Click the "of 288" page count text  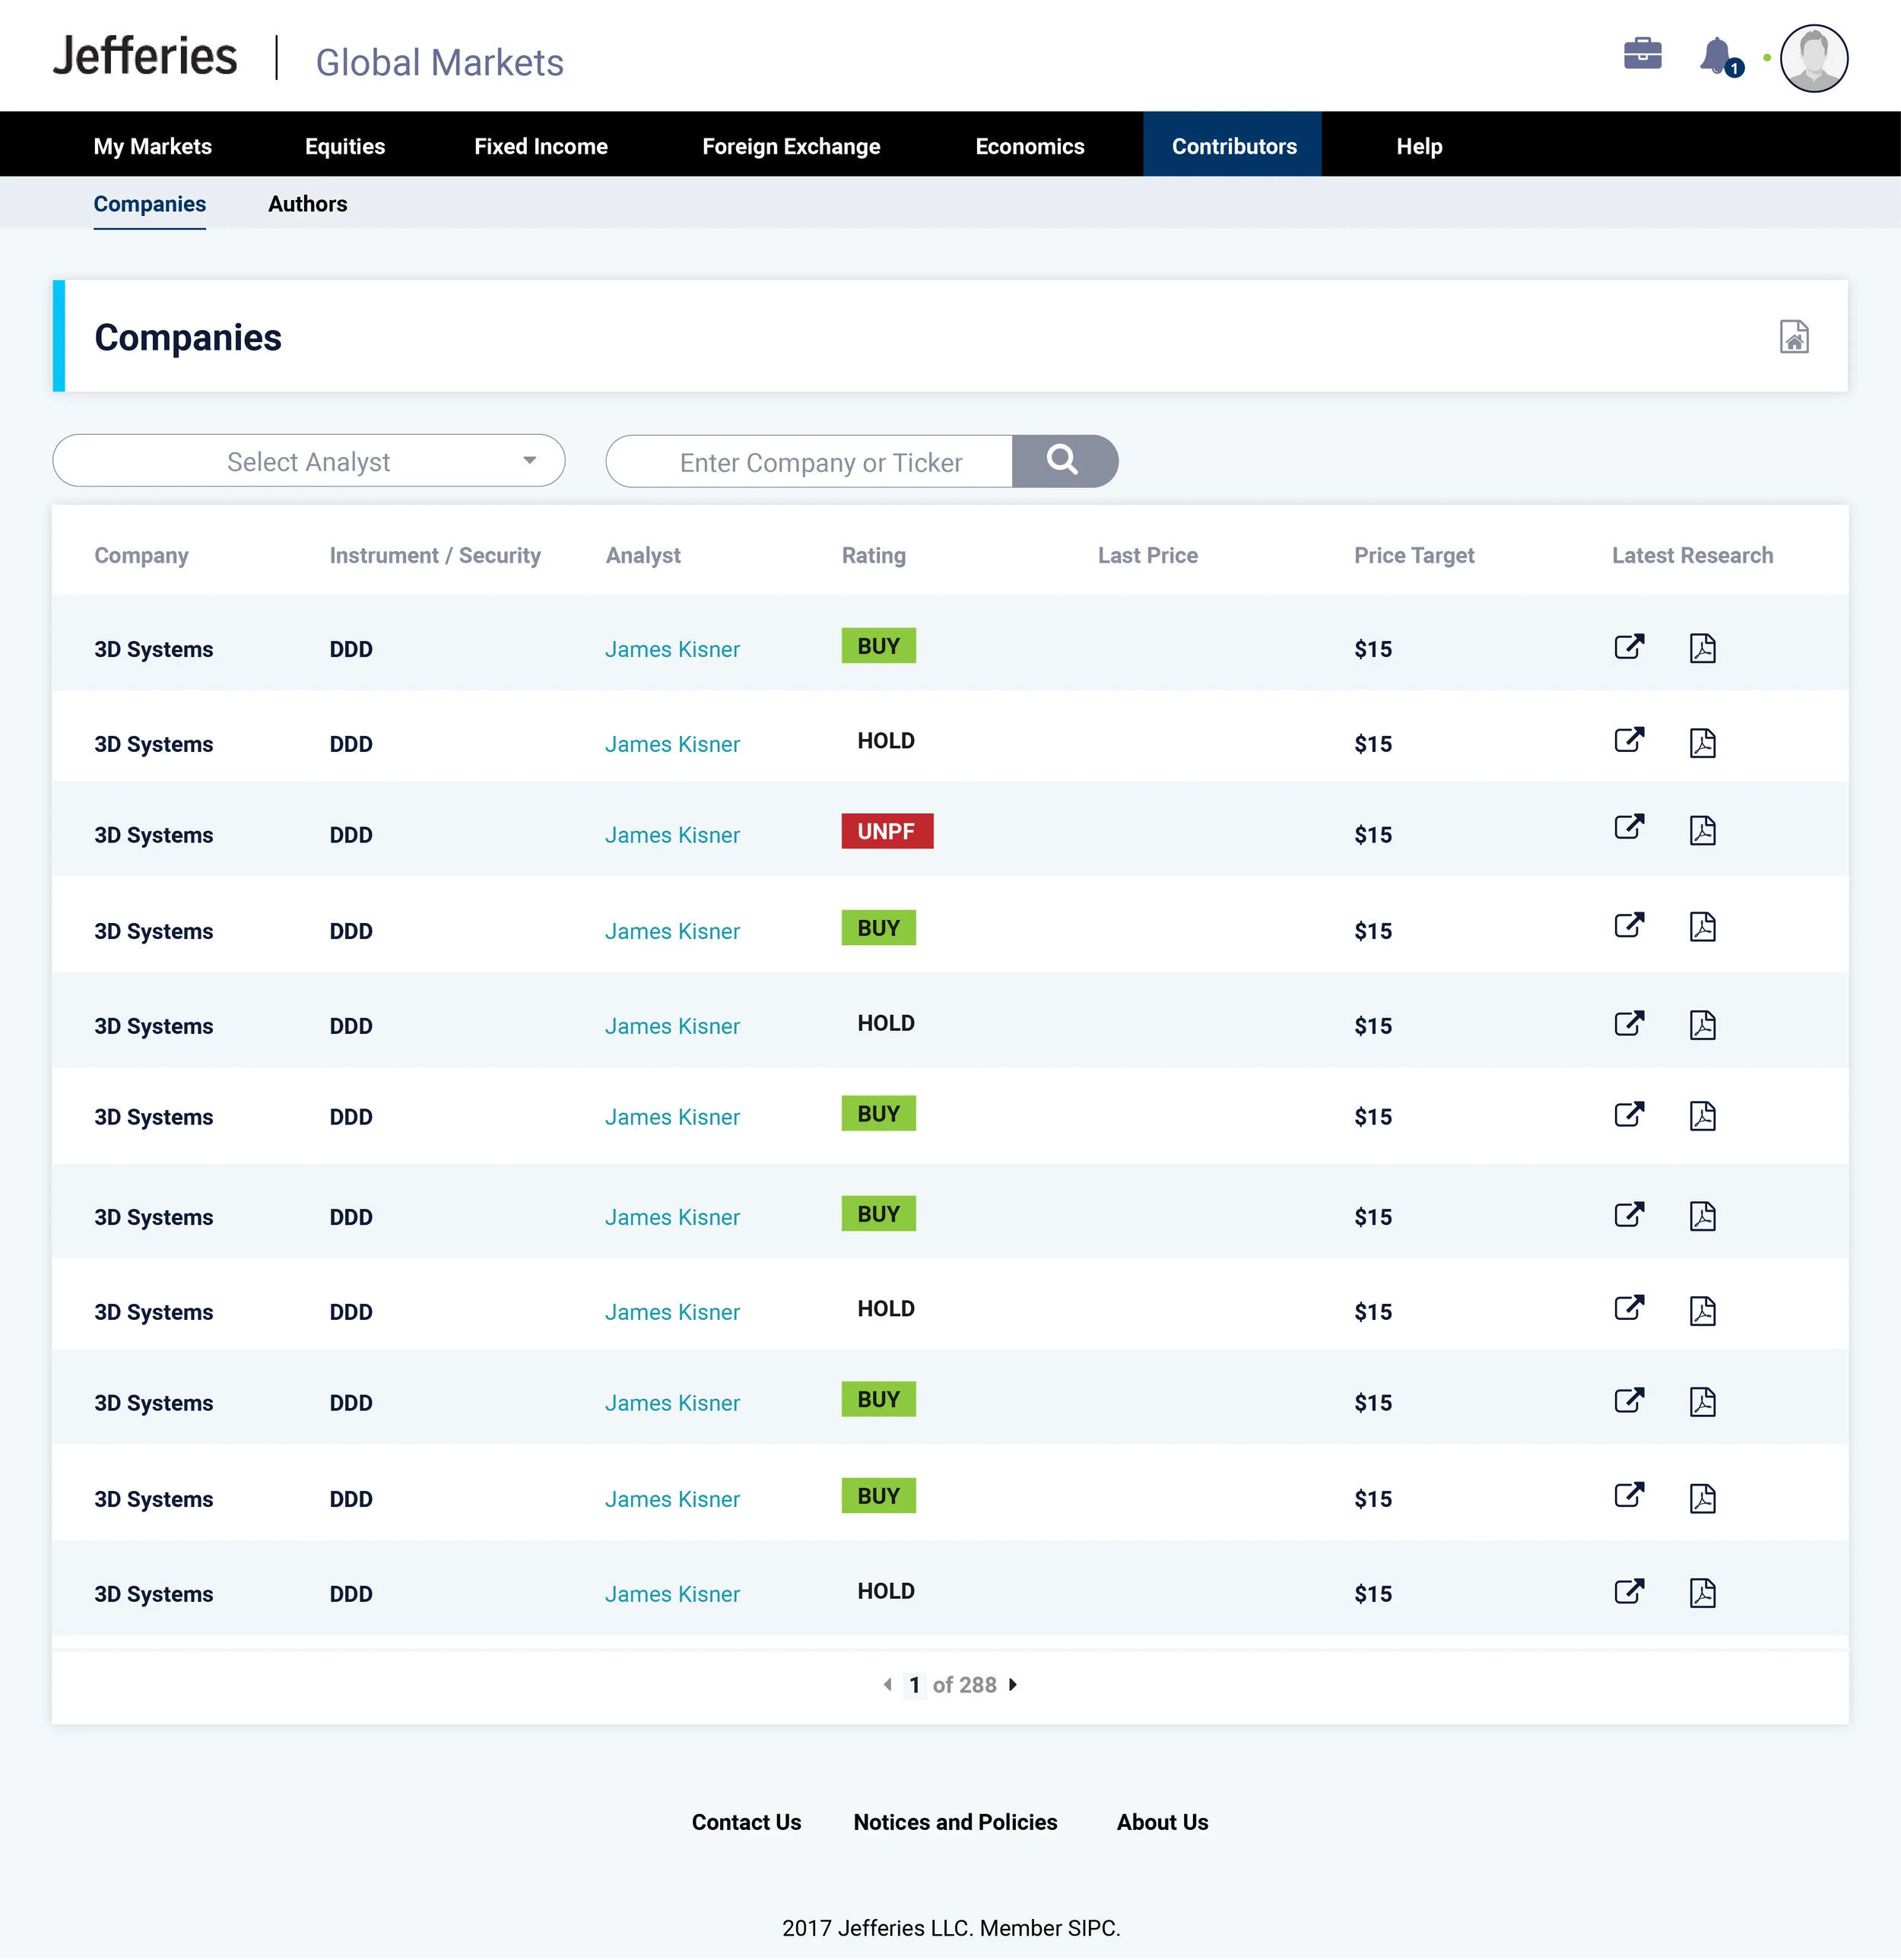pyautogui.click(x=964, y=1685)
